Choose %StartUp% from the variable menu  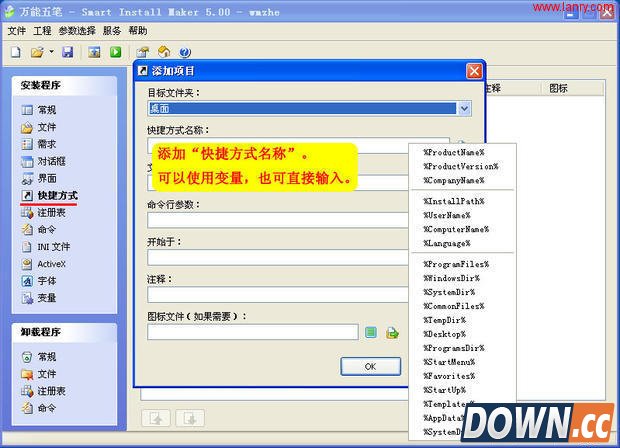pyautogui.click(x=444, y=390)
